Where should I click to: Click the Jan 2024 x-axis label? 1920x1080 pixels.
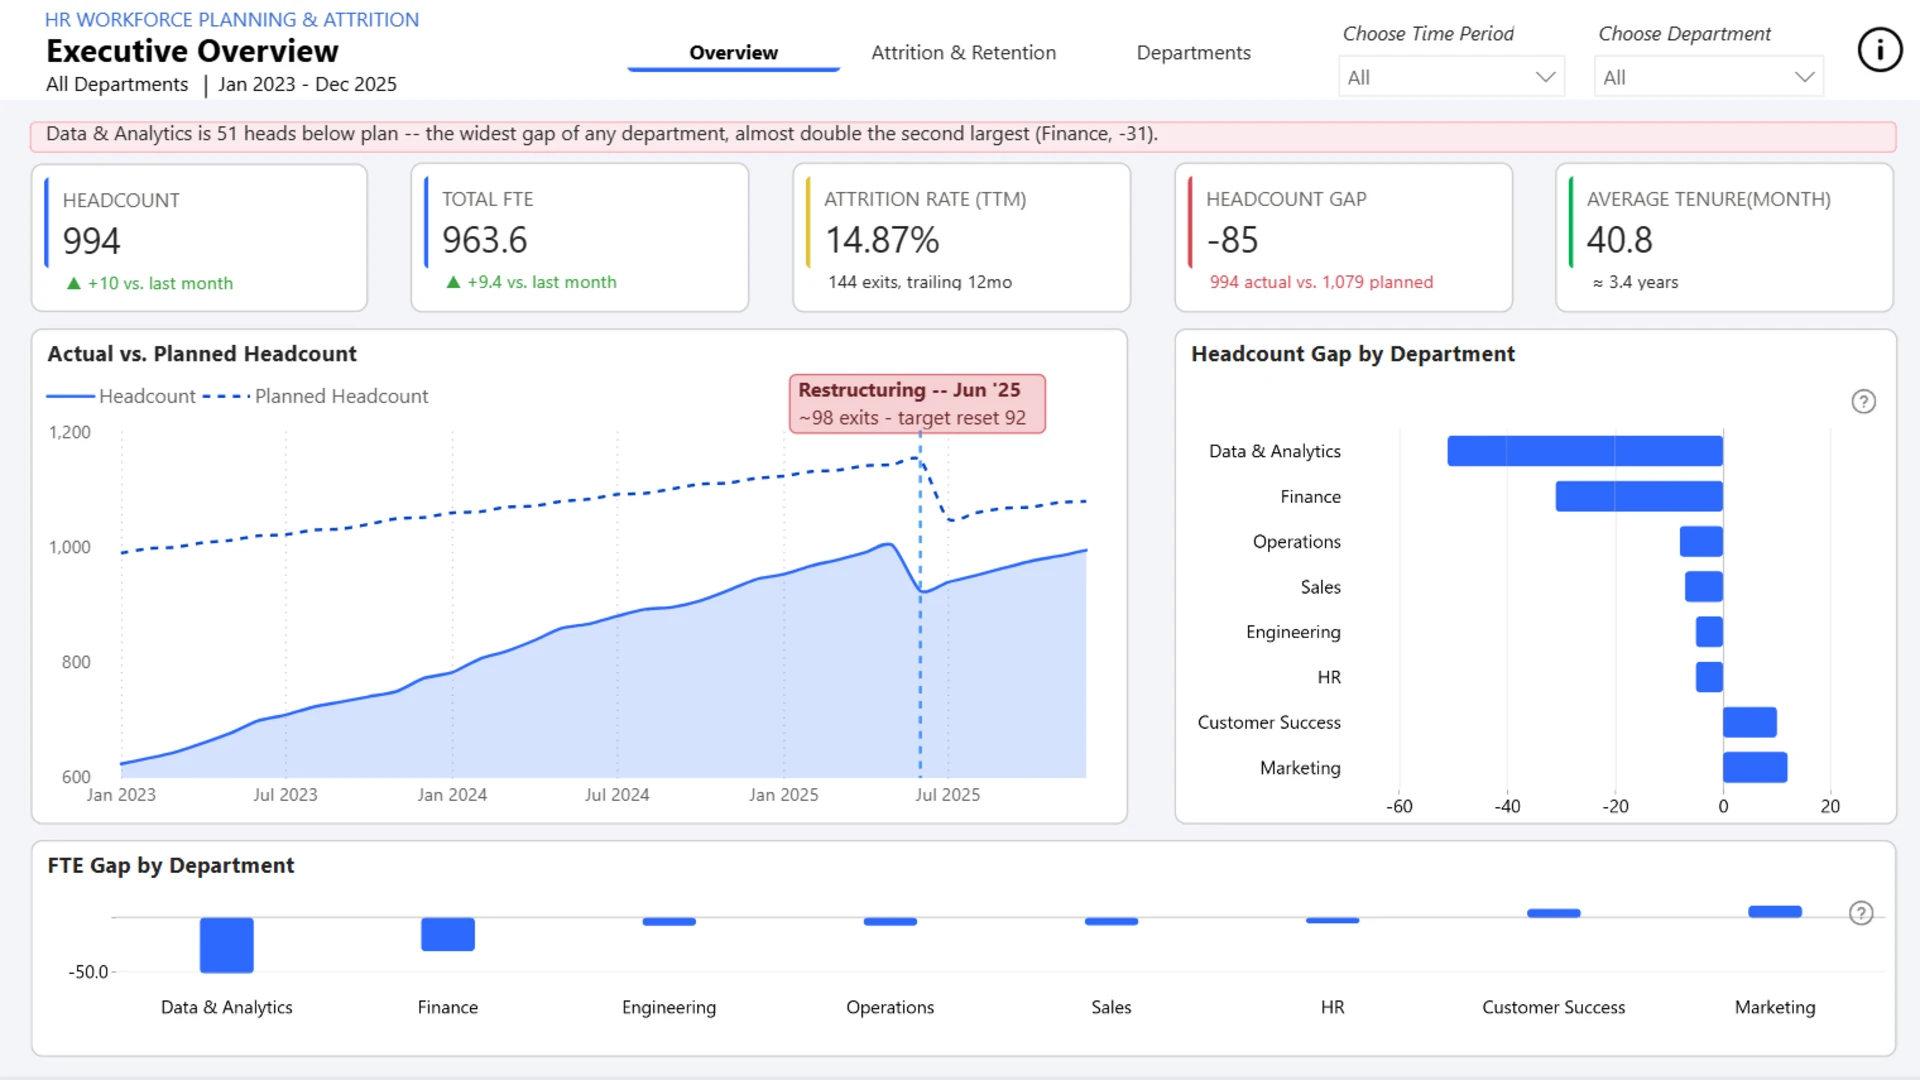coord(452,795)
